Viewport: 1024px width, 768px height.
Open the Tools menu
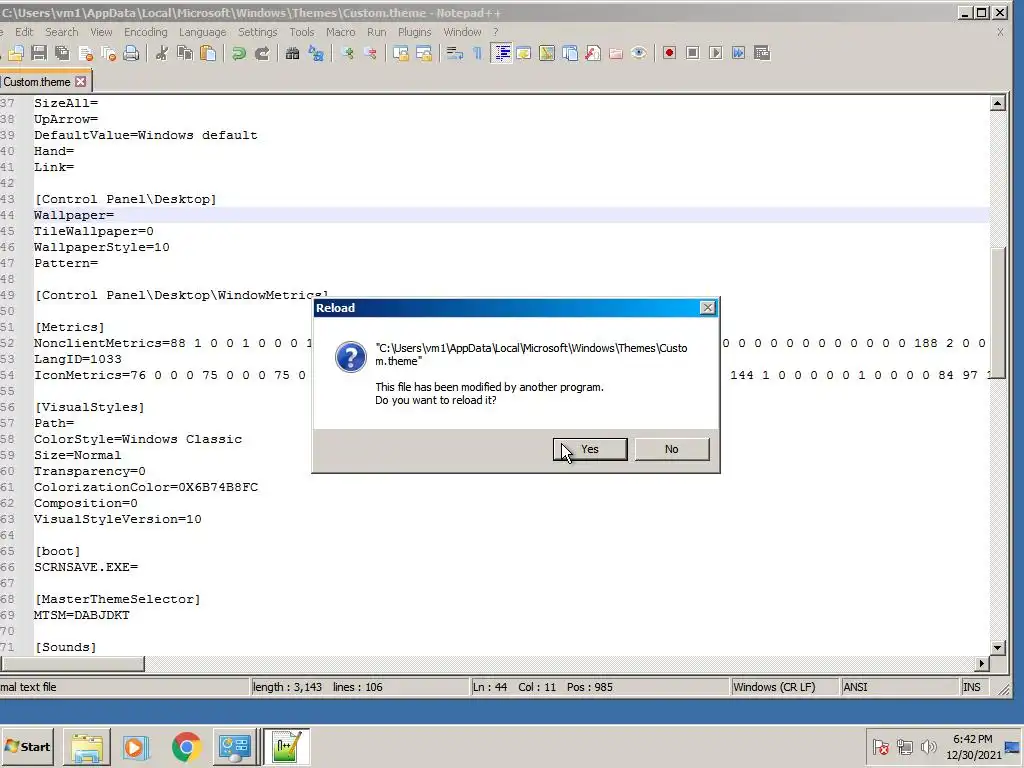(x=302, y=32)
